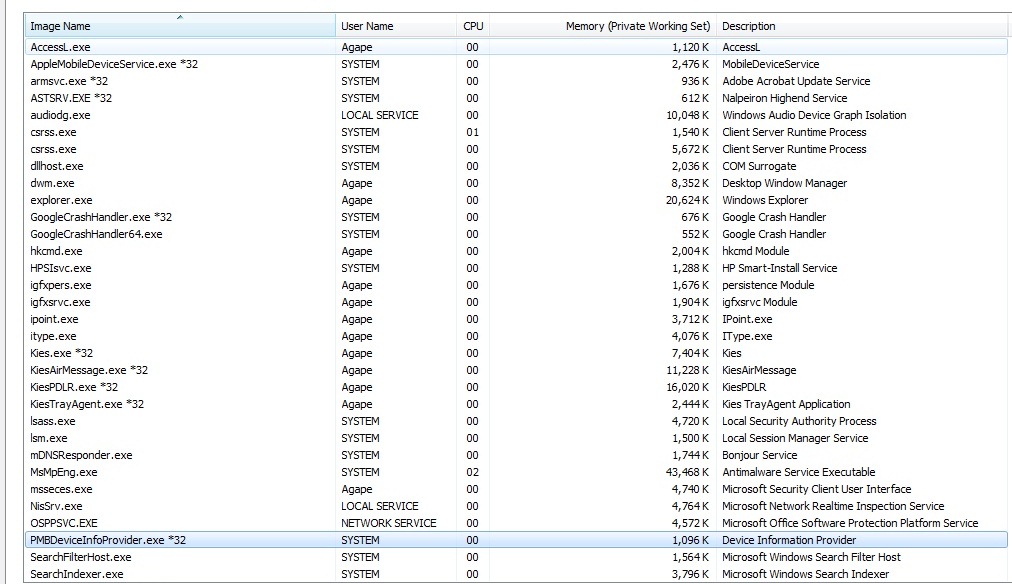This screenshot has height=584, width=1012.
Task: Click COM Surrogate description
Action: tap(759, 166)
